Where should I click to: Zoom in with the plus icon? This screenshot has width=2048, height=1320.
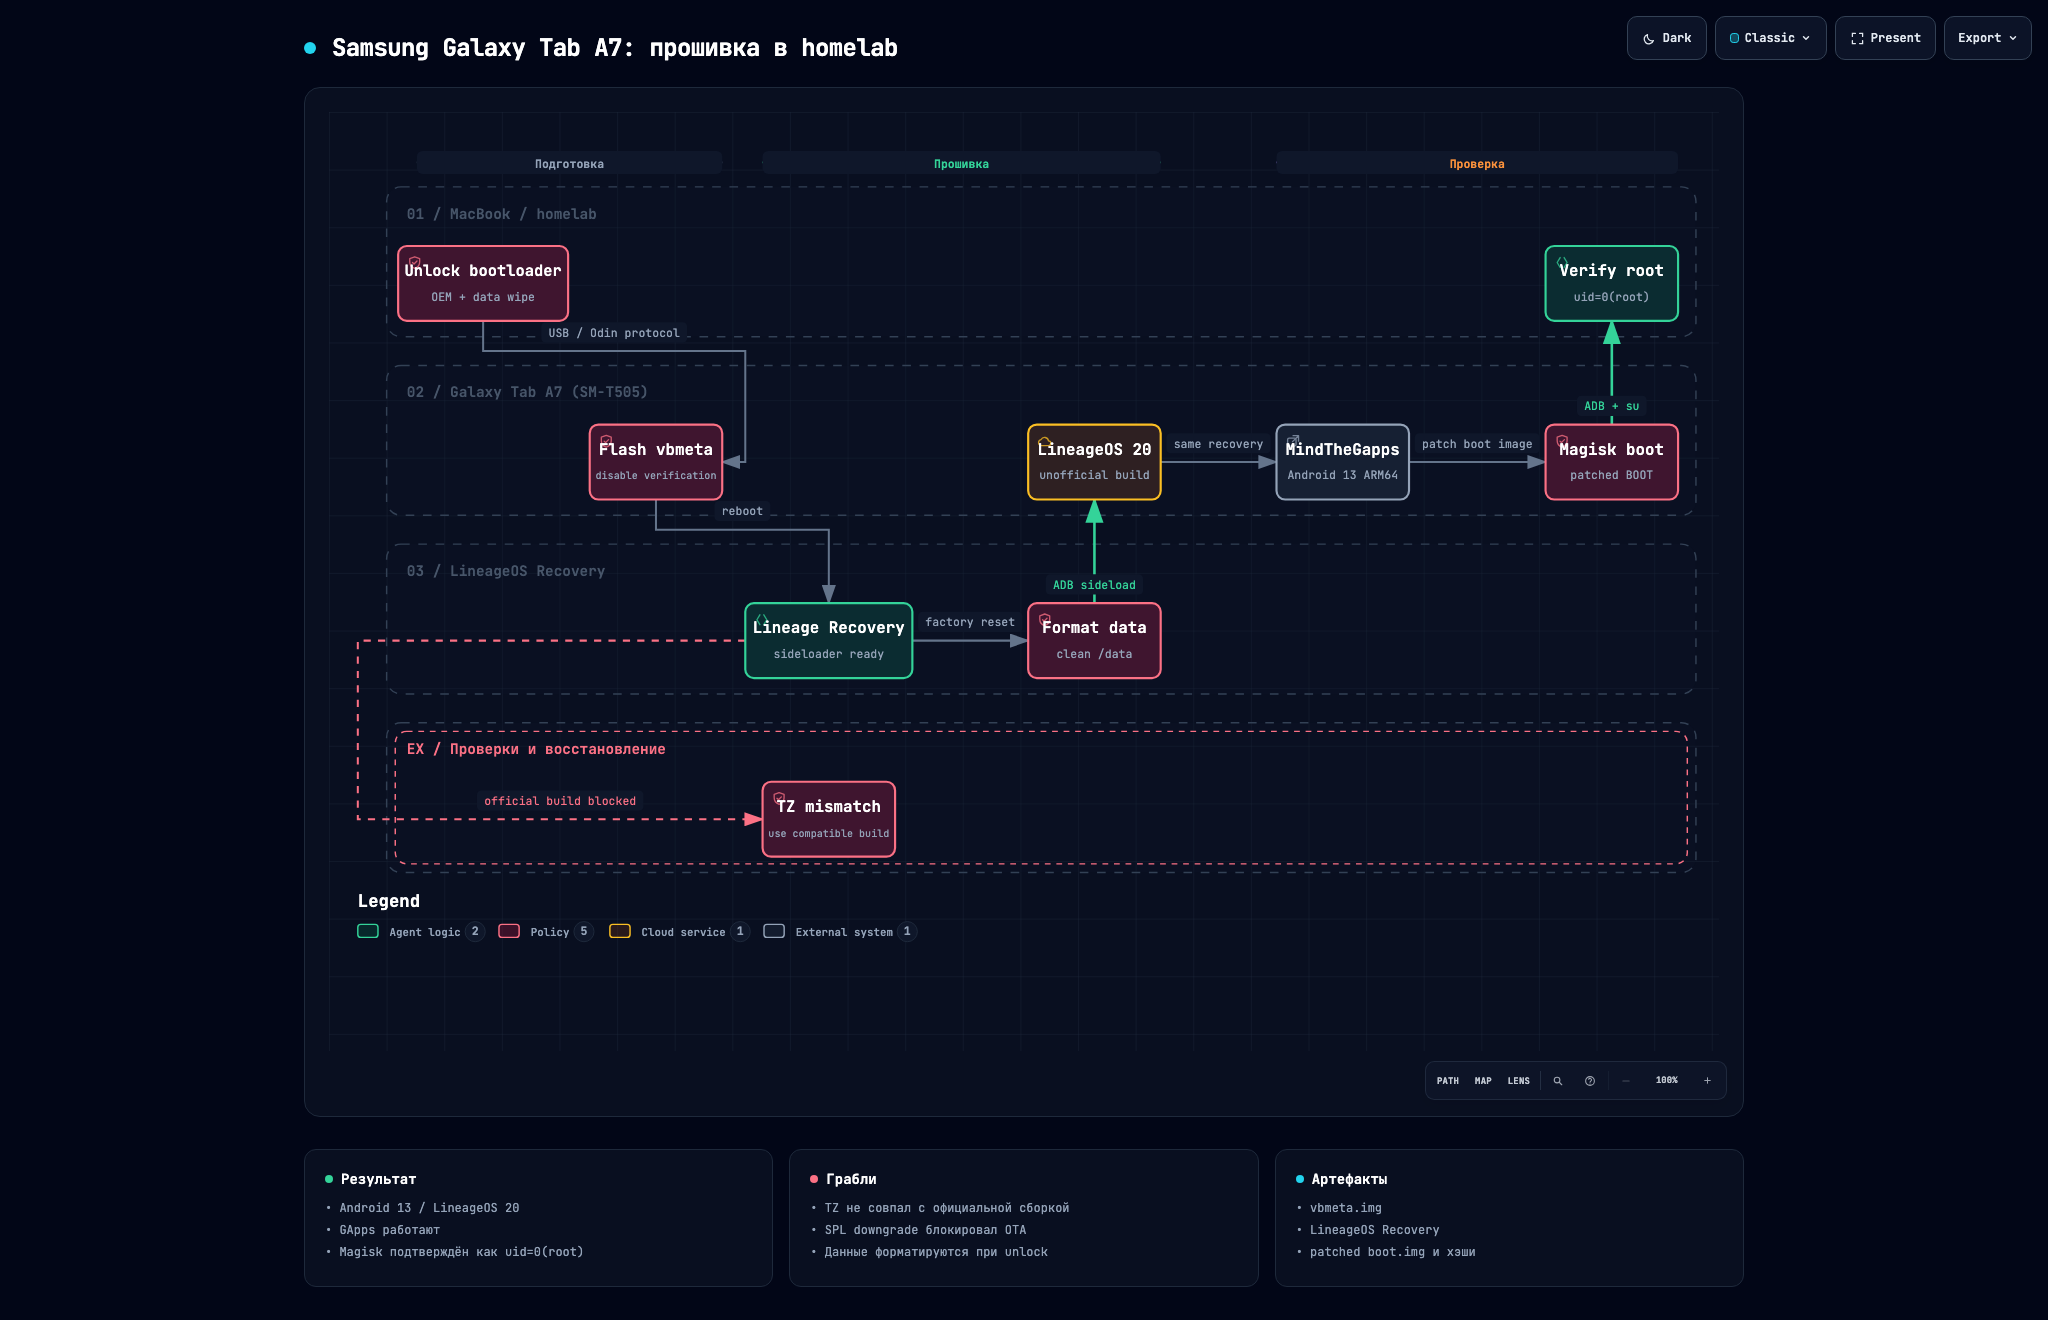click(x=1707, y=1081)
